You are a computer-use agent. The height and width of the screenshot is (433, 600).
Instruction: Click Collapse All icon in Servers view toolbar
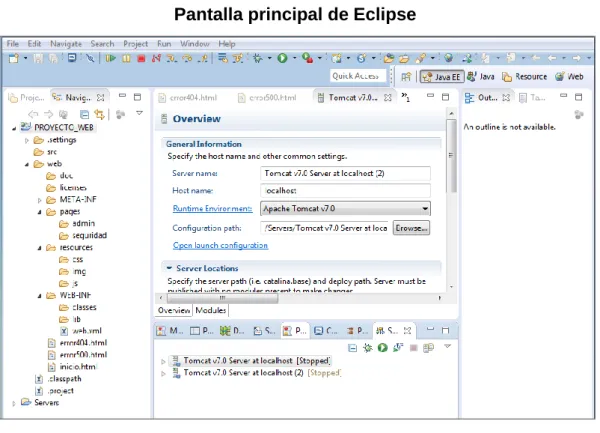tap(352, 348)
